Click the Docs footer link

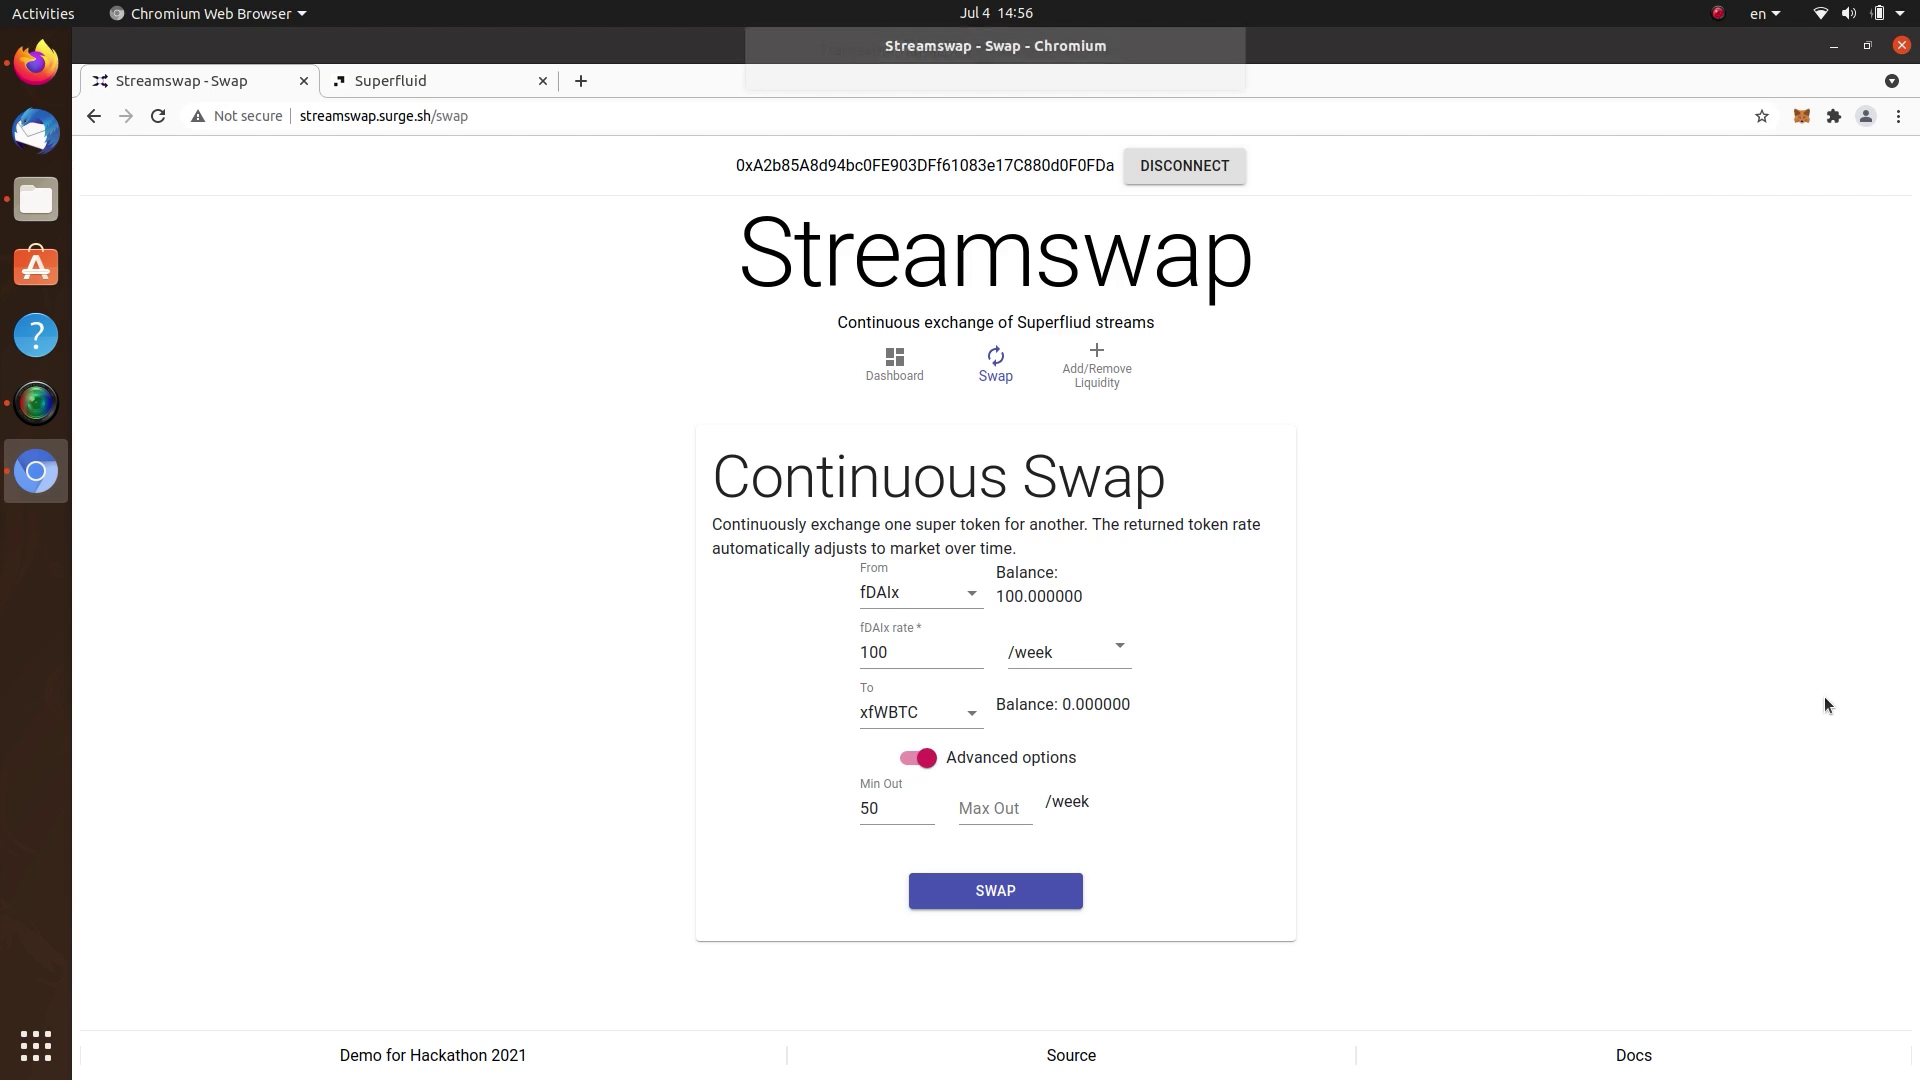1634,1055
